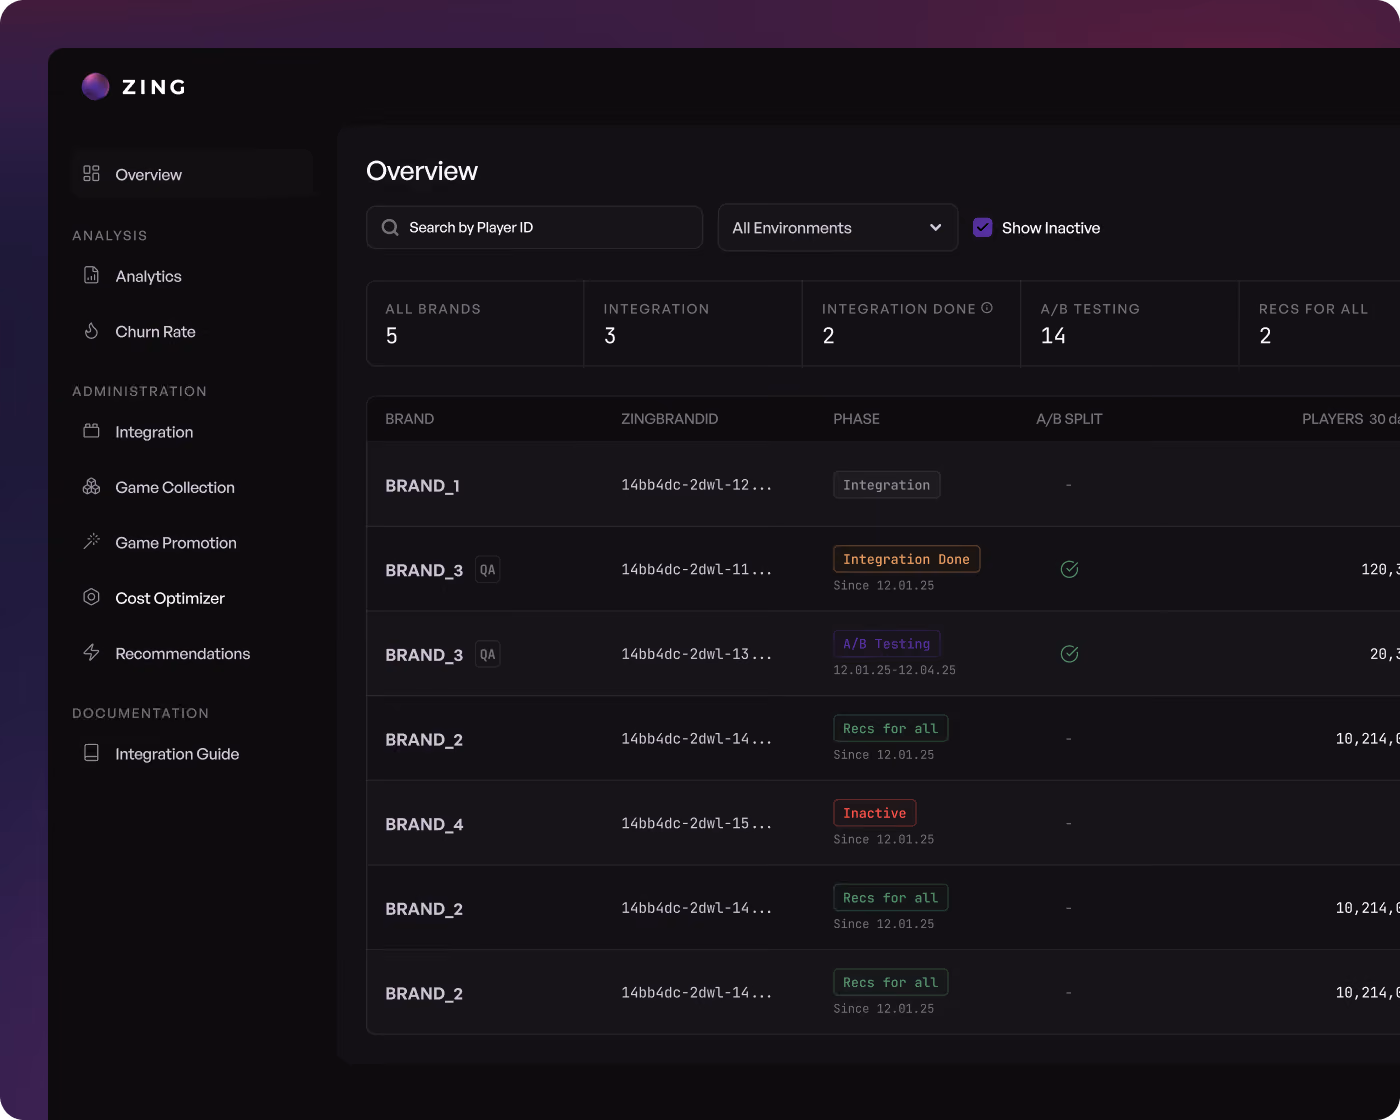Click Since 12.01.25 under Integration Done badge
The width and height of the screenshot is (1400, 1120).
[883, 586]
